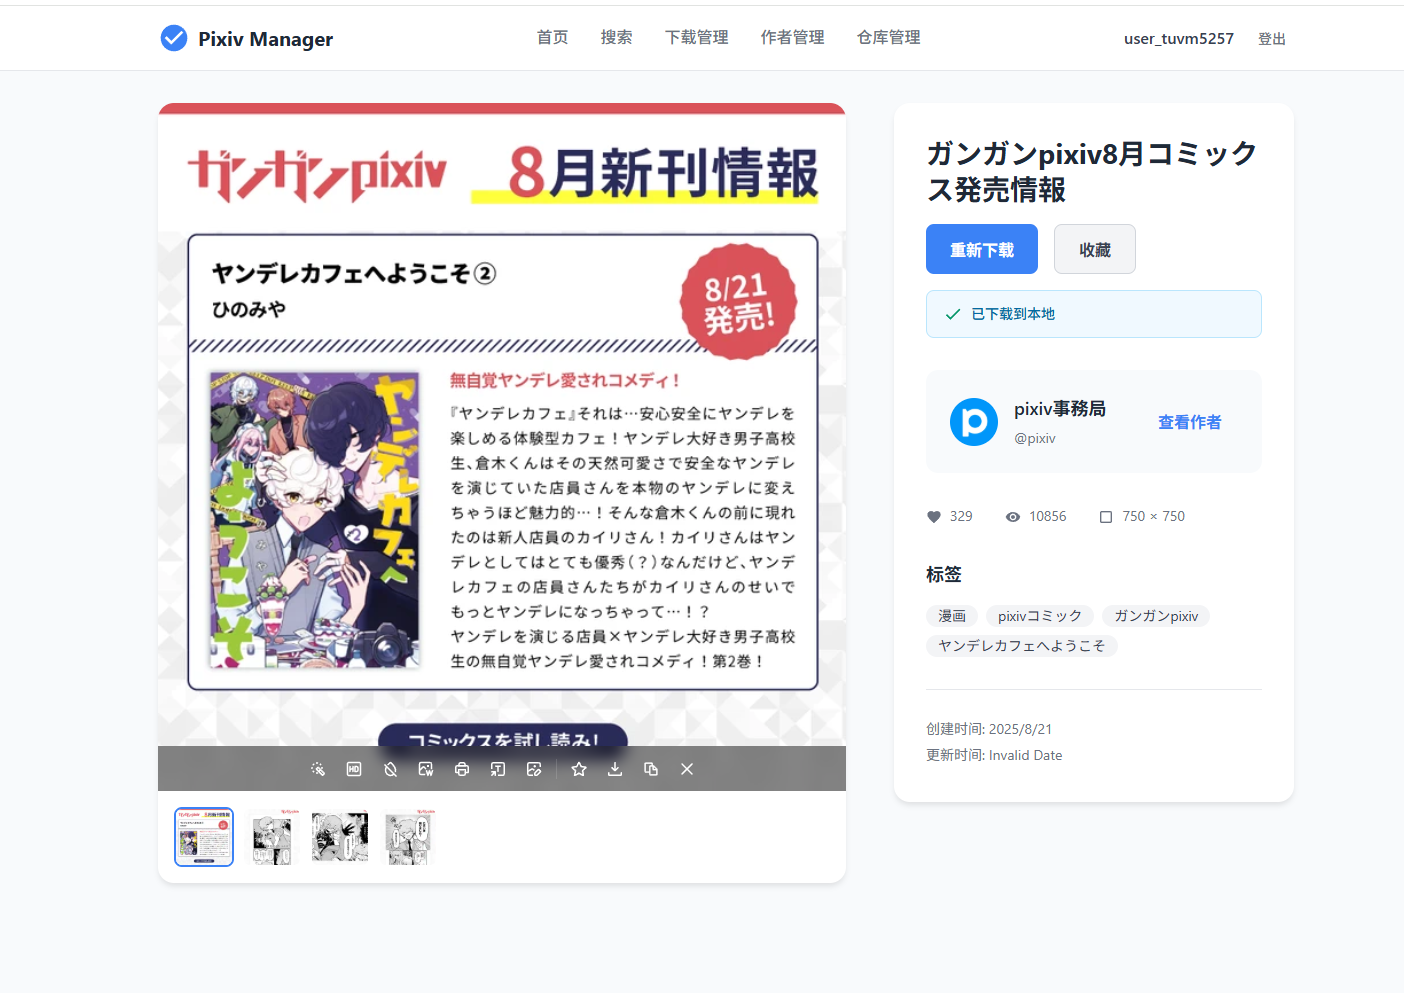Click the pixiv事務局 avatar icon
Viewport: 1404px width, 993px height.
pyautogui.click(x=974, y=422)
